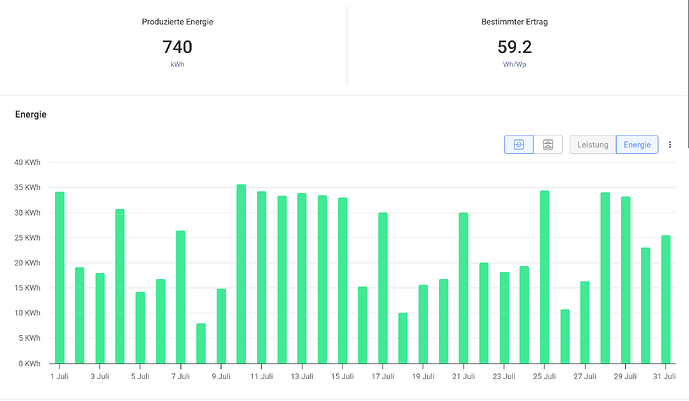689x401 pixels.
Task: Click the 740 kWh produced energy value
Action: point(178,47)
